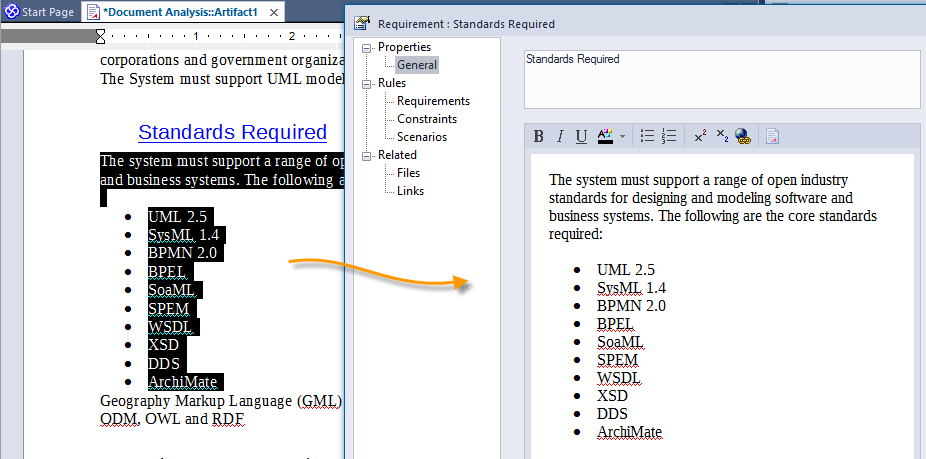
Task: Click the Standards Required name field
Action: pos(718,78)
